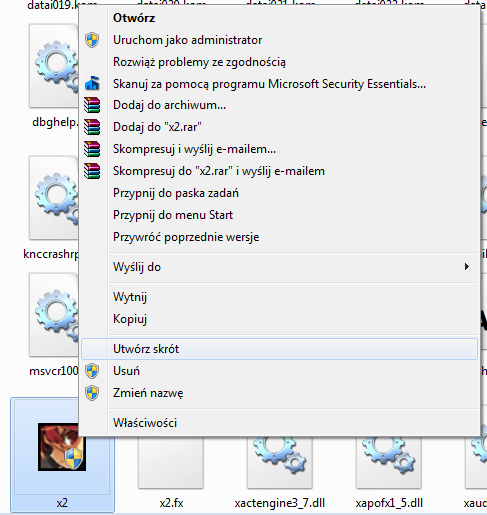Click the shield icon beside Zmień nazwę
Image resolution: width=487 pixels, height=515 pixels.
pos(92,393)
